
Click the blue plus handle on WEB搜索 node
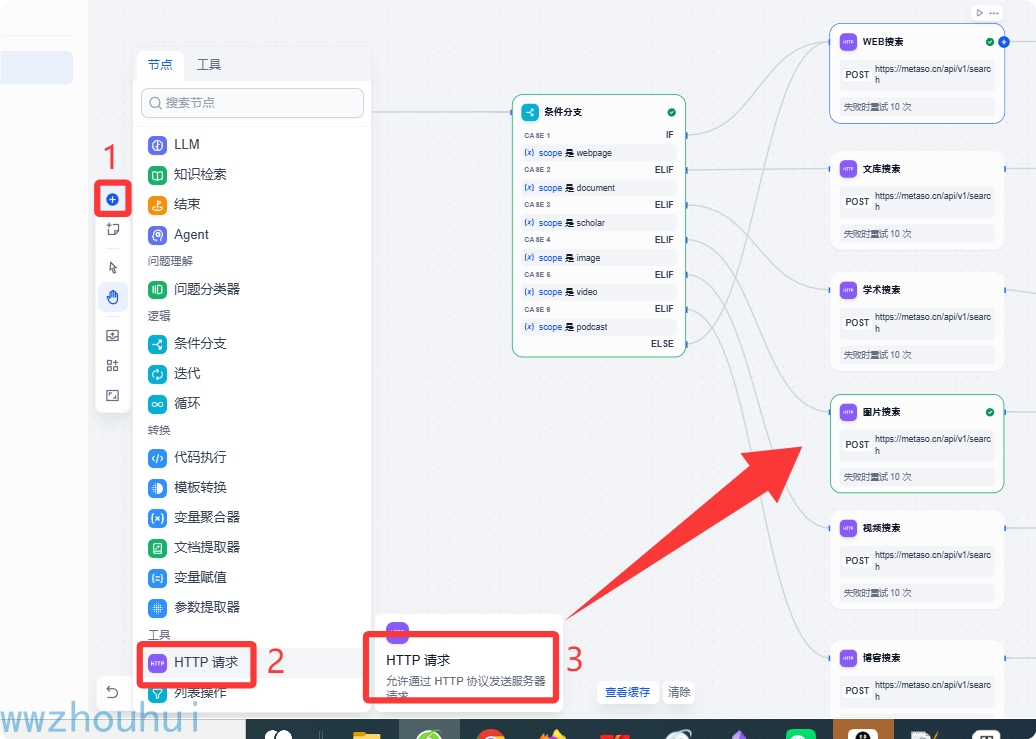(1004, 42)
